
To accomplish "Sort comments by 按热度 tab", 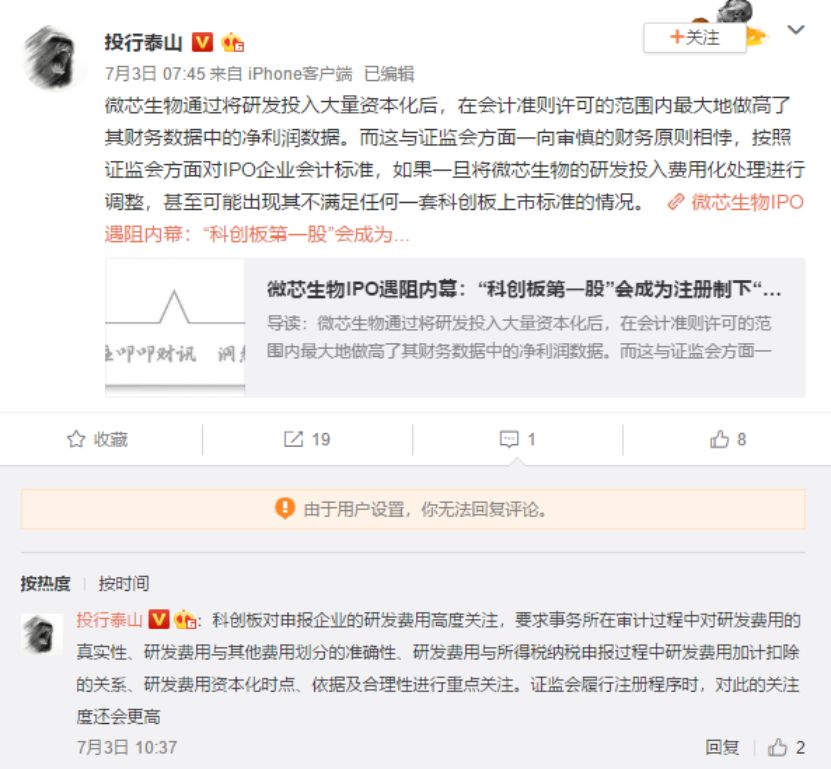I will [x=46, y=584].
